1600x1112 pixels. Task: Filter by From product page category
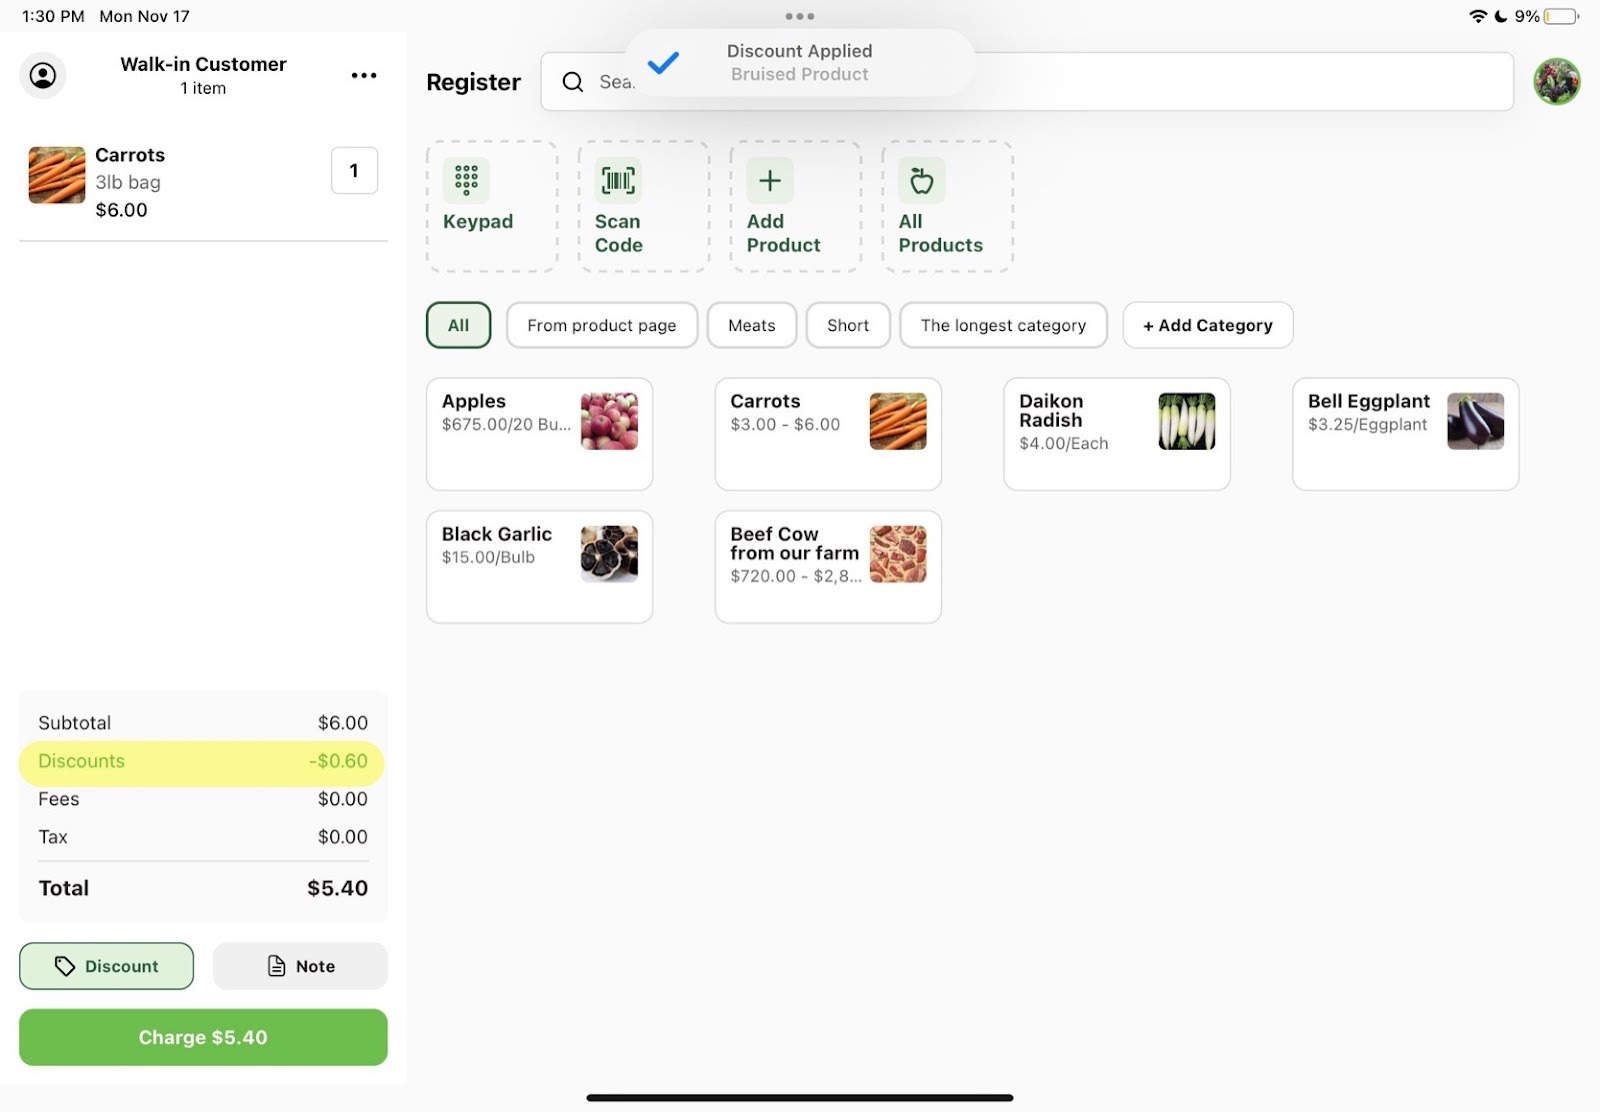pyautogui.click(x=601, y=325)
